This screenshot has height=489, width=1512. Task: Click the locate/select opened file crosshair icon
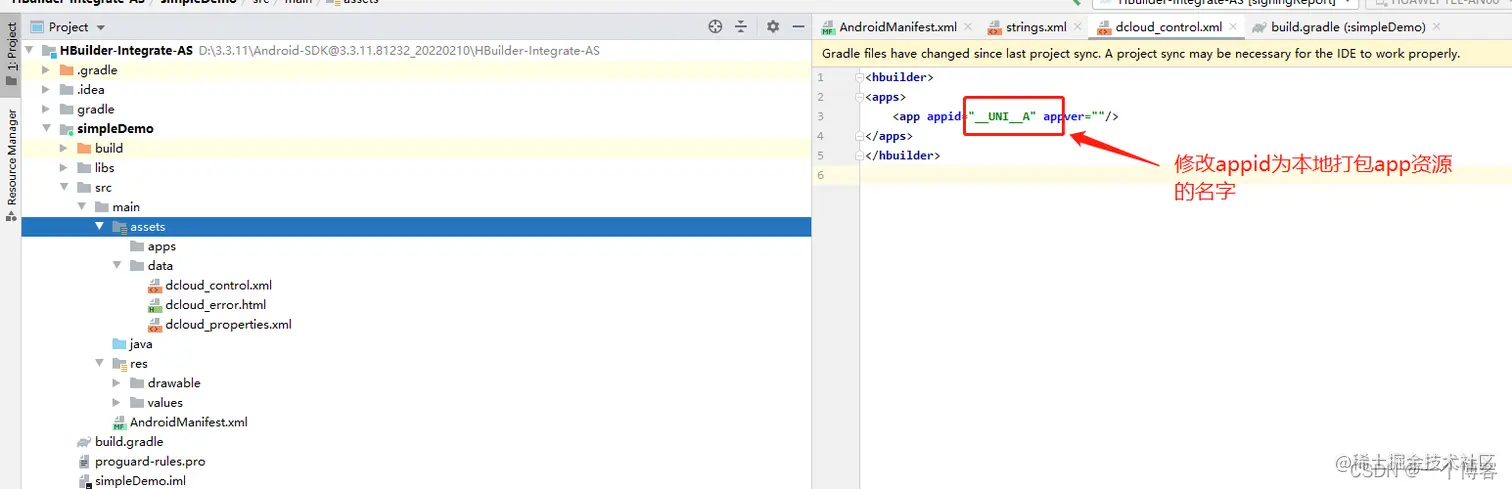click(715, 27)
